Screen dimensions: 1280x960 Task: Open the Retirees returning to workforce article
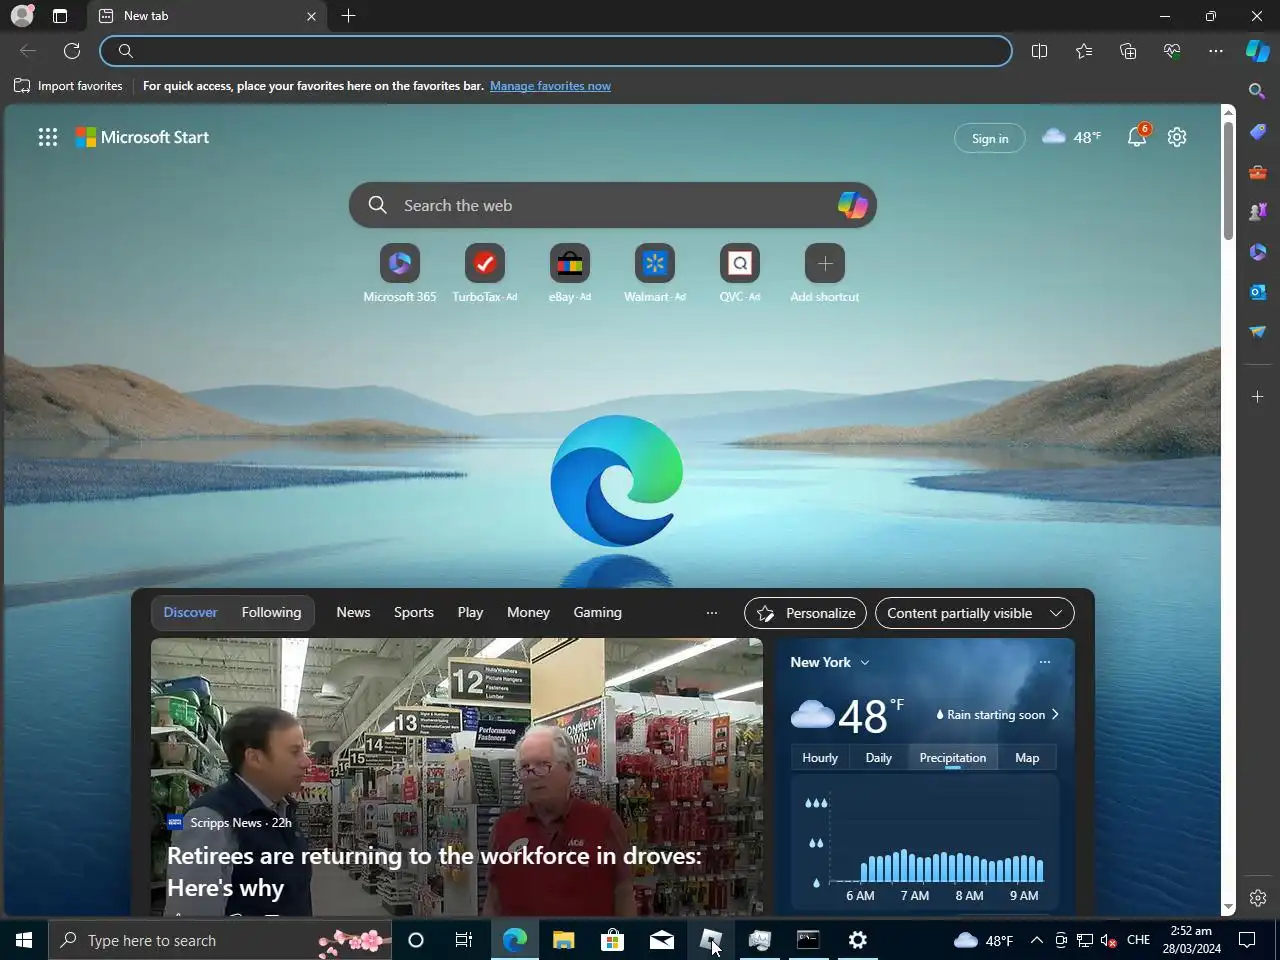coord(434,871)
